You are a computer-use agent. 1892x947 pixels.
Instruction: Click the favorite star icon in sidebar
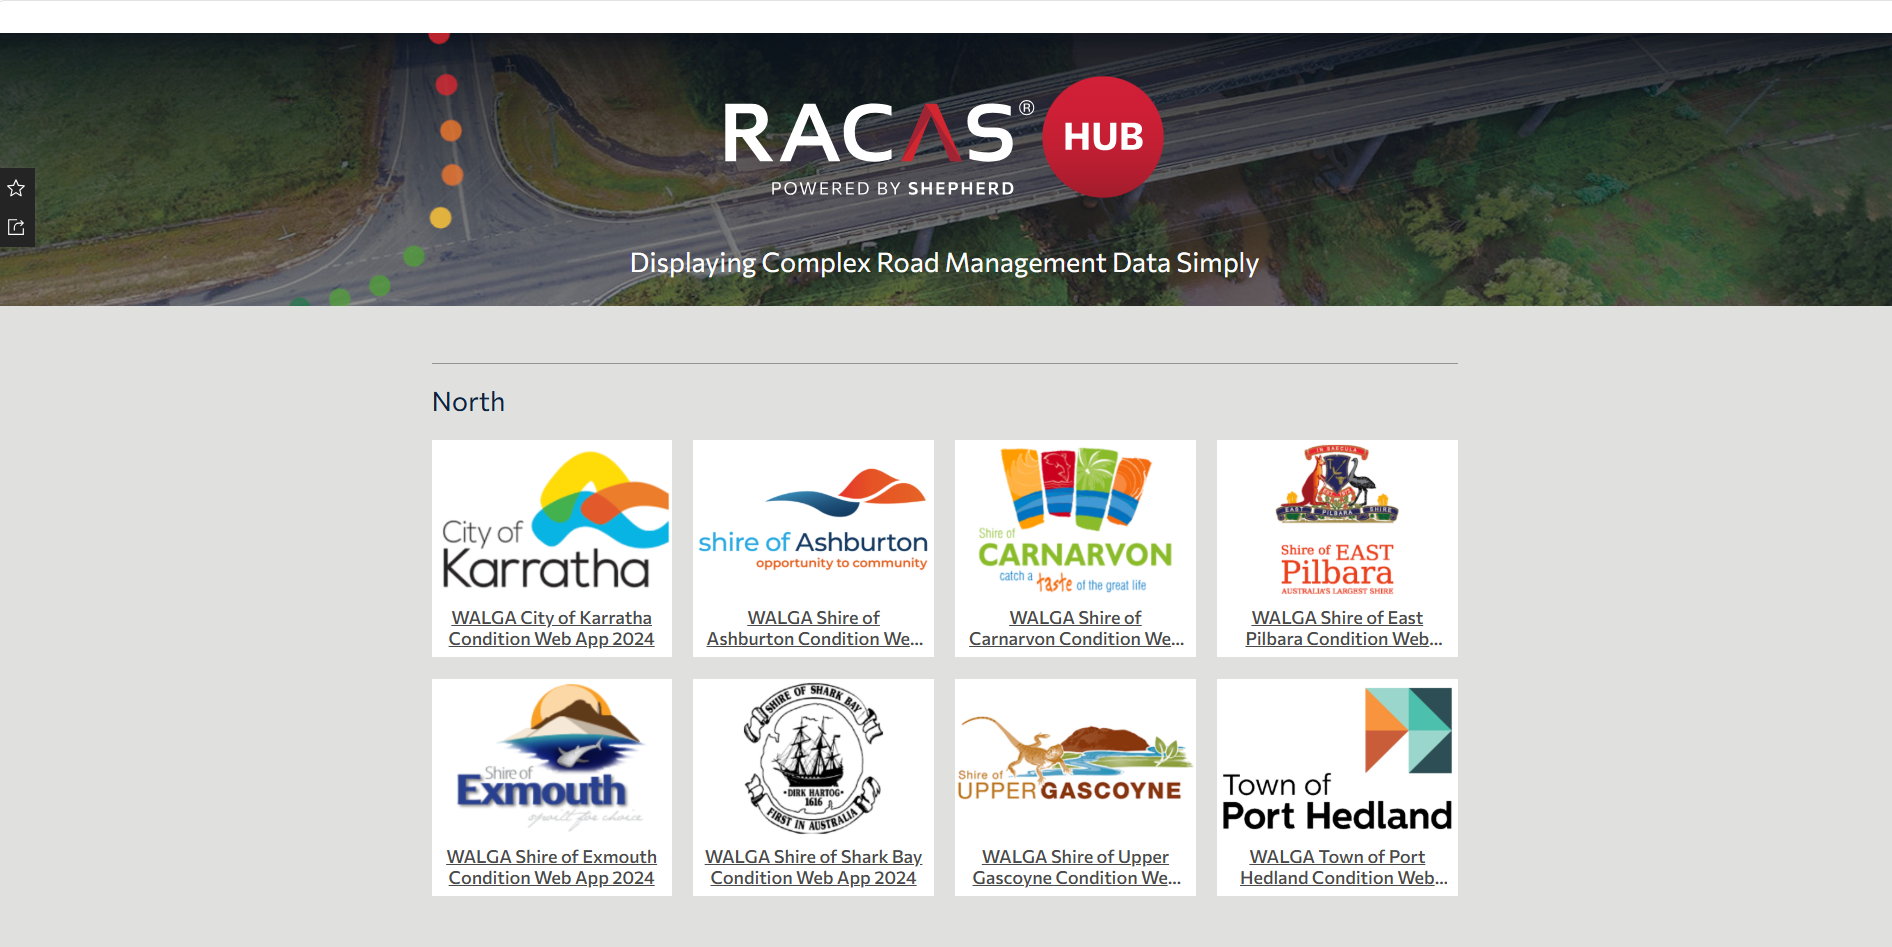click(x=16, y=188)
